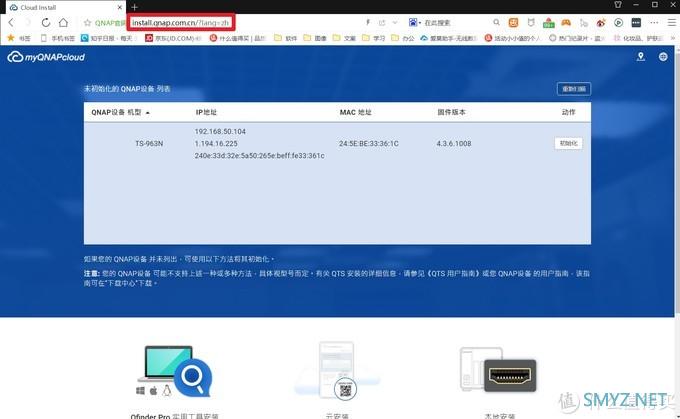Select the TS-963N device row
This screenshot has height=419, width=680.
(337, 144)
